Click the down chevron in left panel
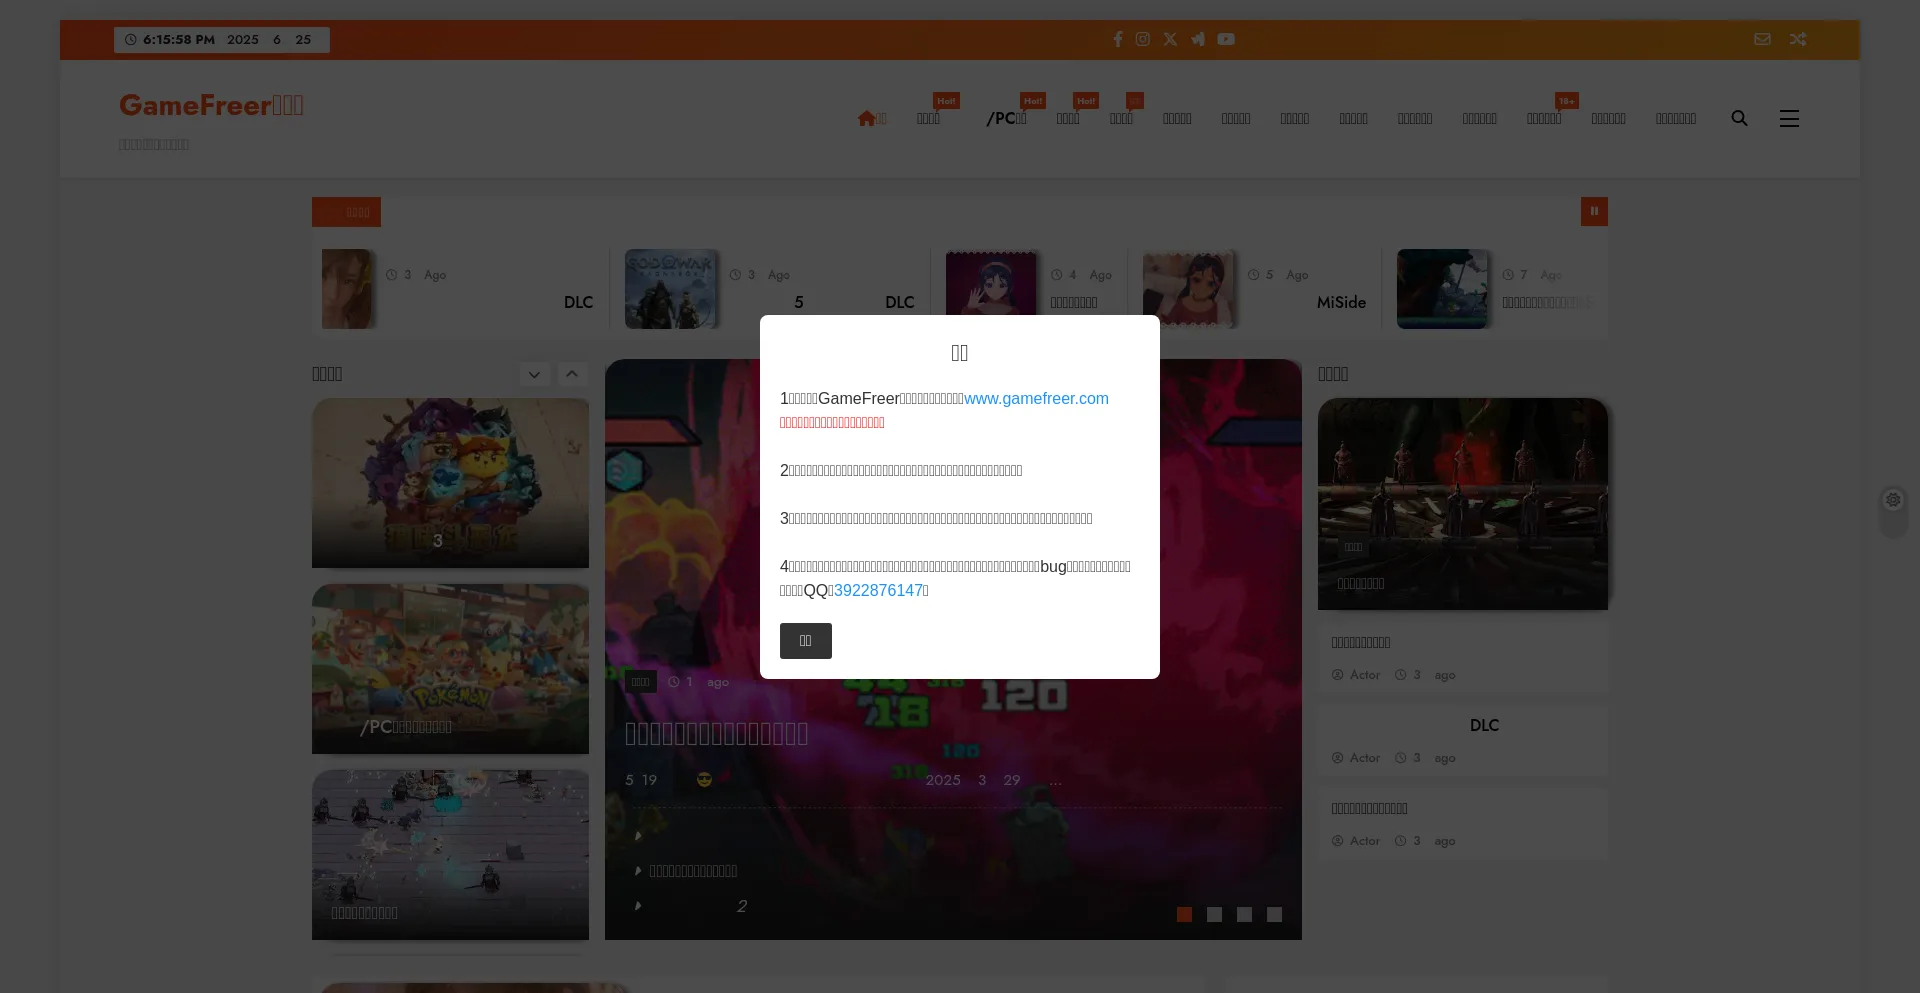This screenshot has width=1920, height=993. [x=535, y=374]
